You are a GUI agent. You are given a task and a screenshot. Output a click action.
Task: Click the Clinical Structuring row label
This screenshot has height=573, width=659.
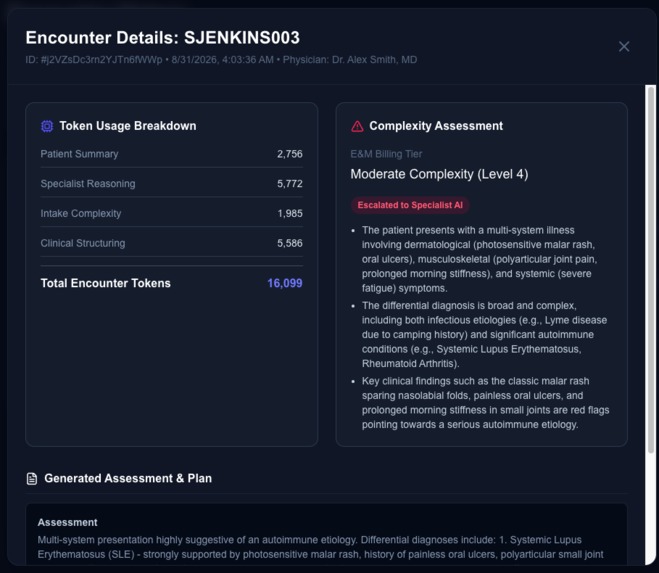pos(83,243)
